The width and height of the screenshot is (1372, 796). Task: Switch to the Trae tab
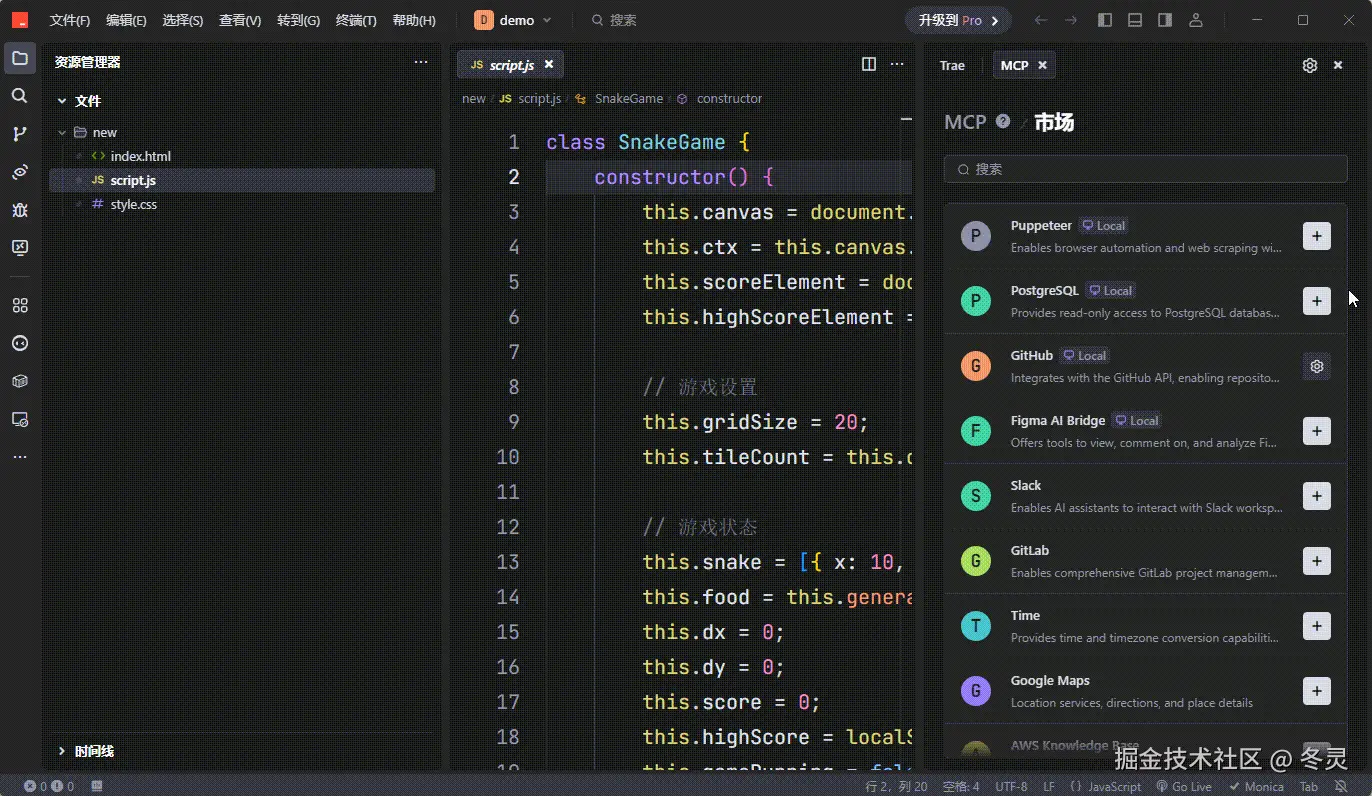952,65
